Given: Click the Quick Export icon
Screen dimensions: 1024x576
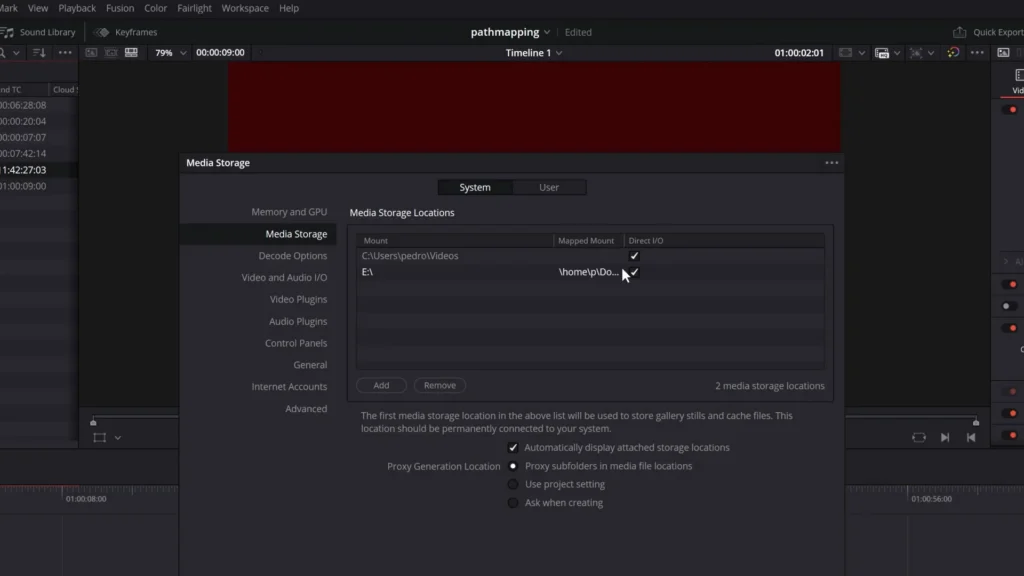Looking at the screenshot, I should coord(959,32).
